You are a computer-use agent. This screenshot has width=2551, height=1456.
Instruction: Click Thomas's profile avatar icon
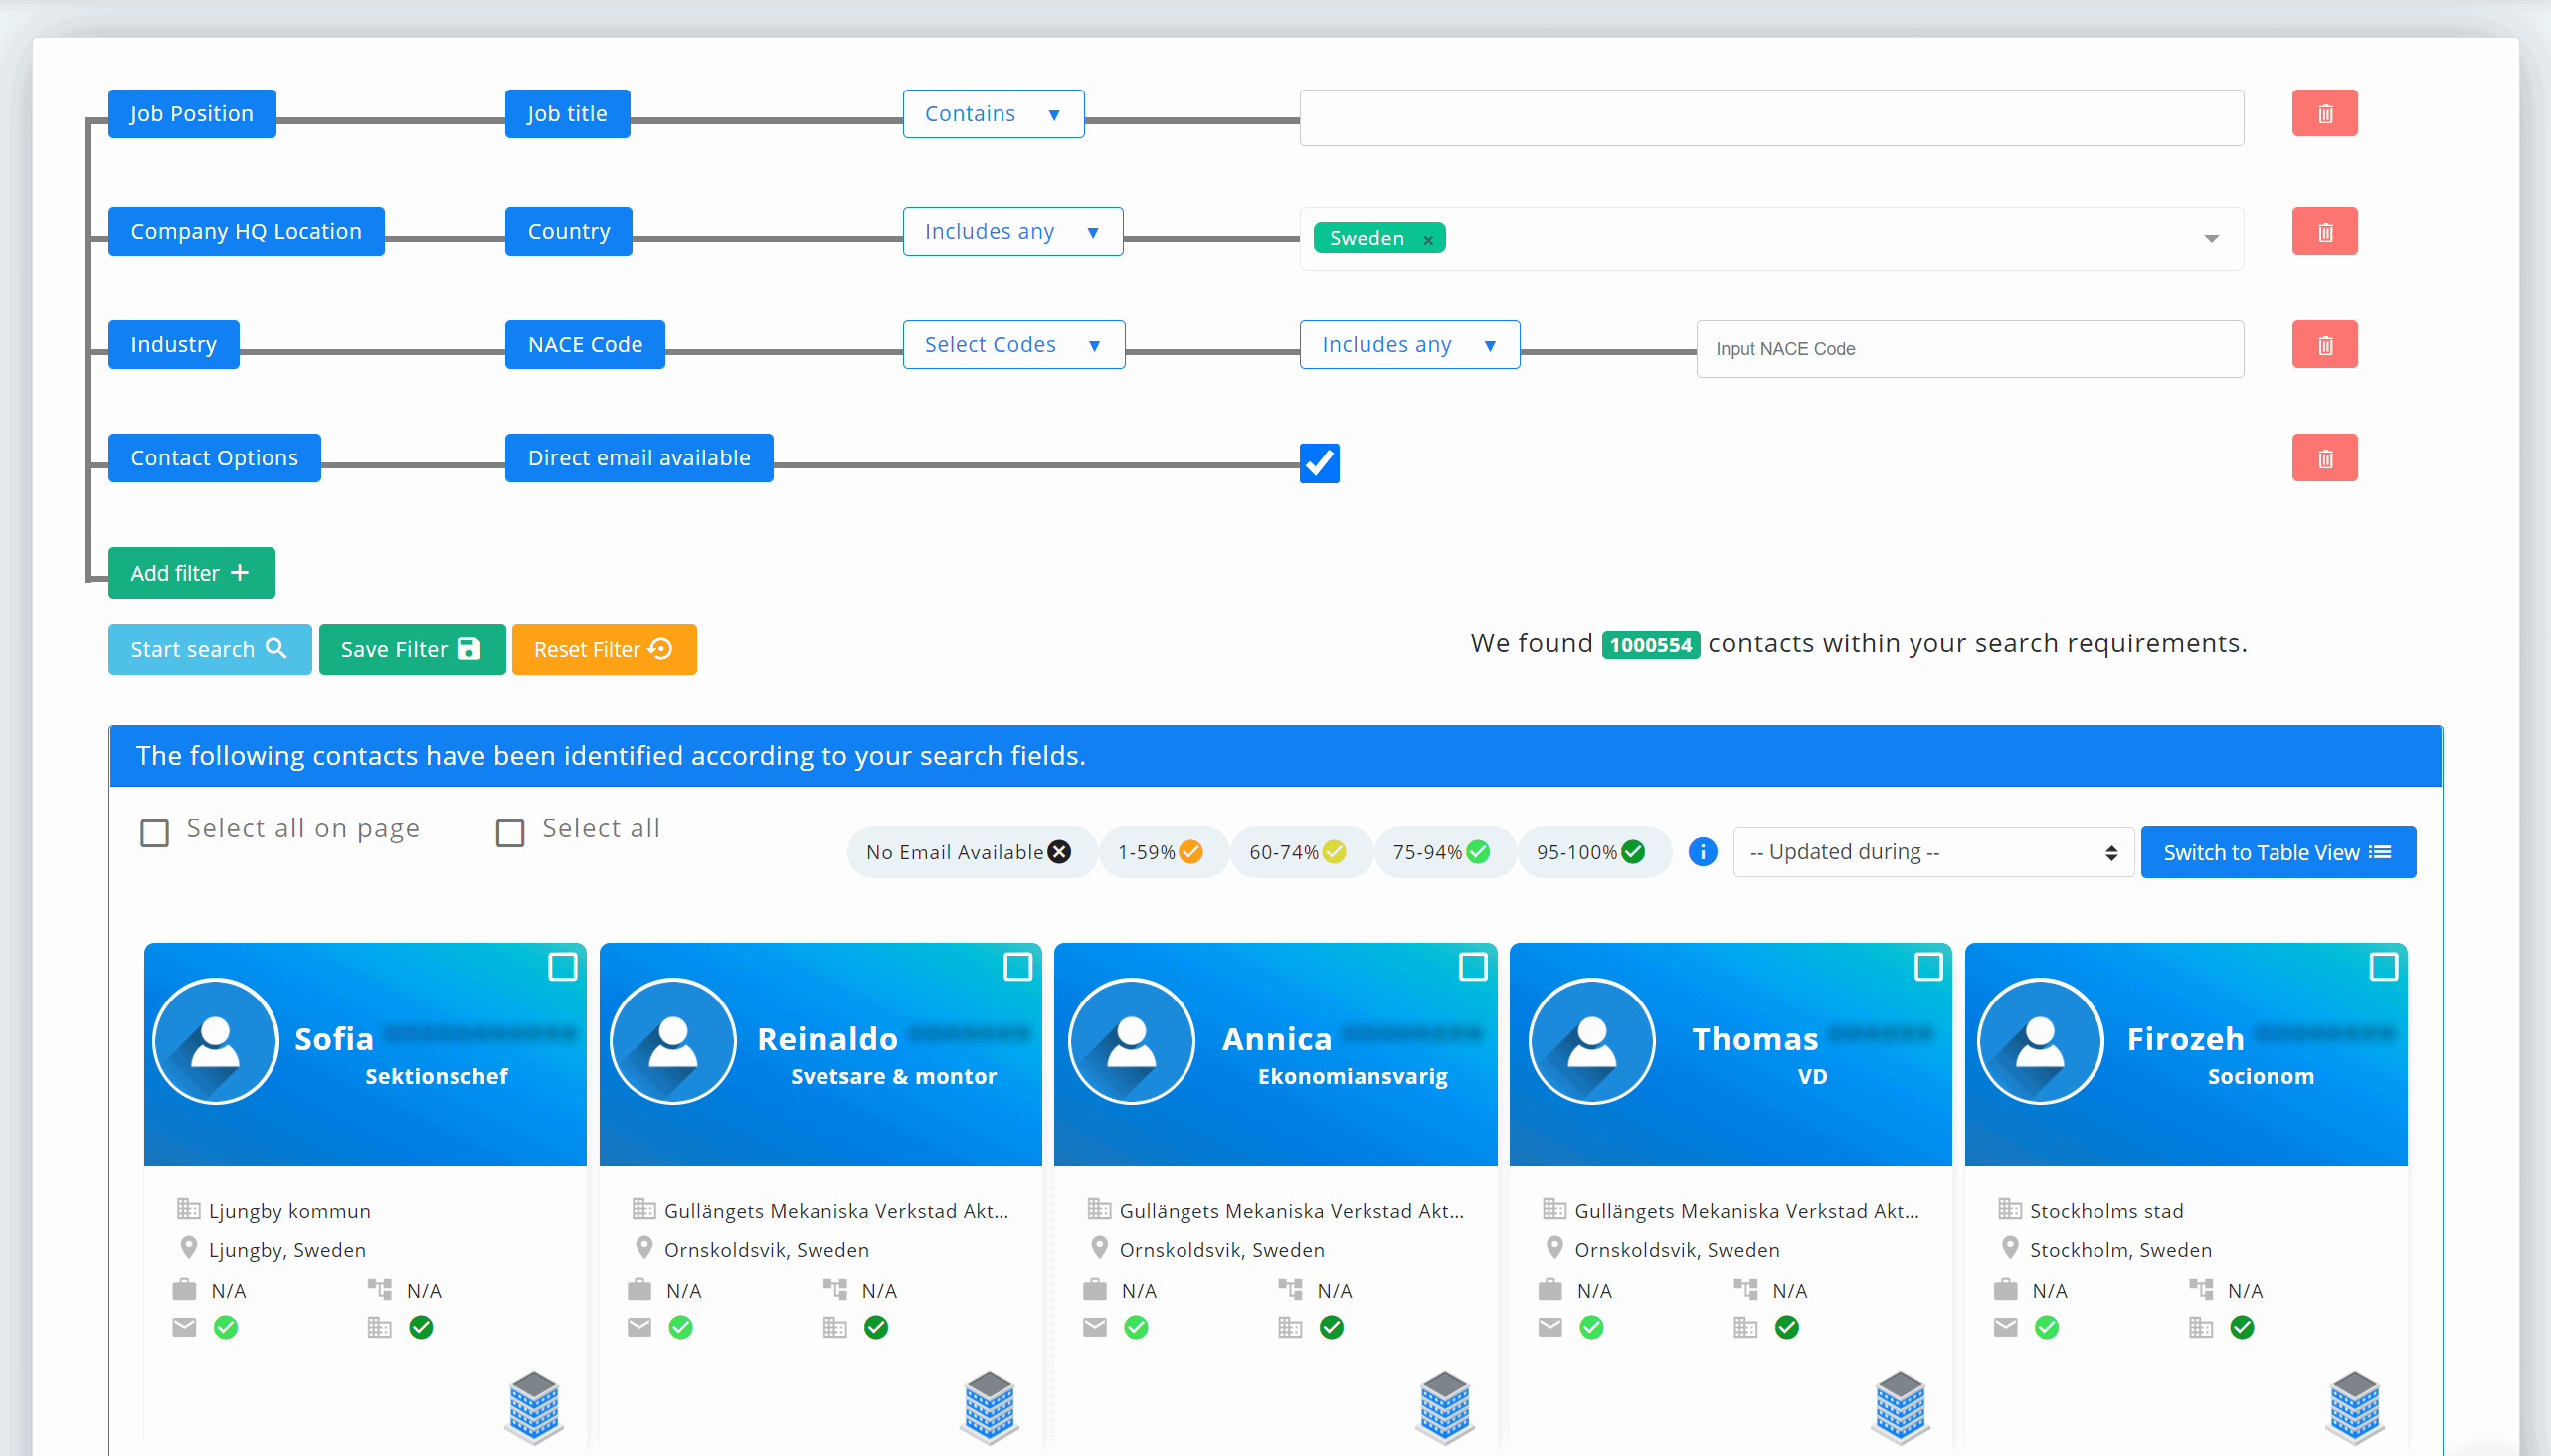click(1591, 1041)
